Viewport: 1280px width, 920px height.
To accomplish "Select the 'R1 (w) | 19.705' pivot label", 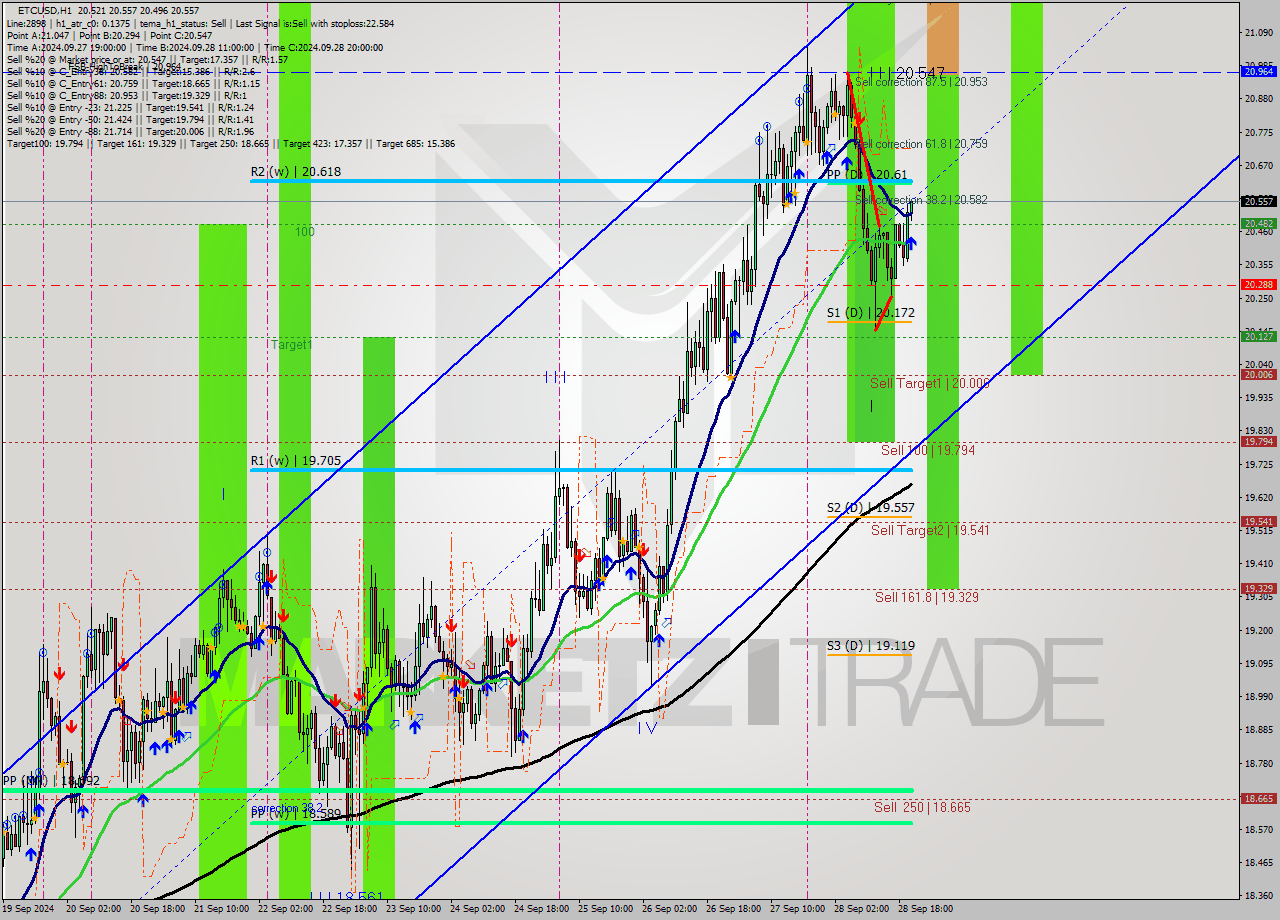I will tap(296, 461).
